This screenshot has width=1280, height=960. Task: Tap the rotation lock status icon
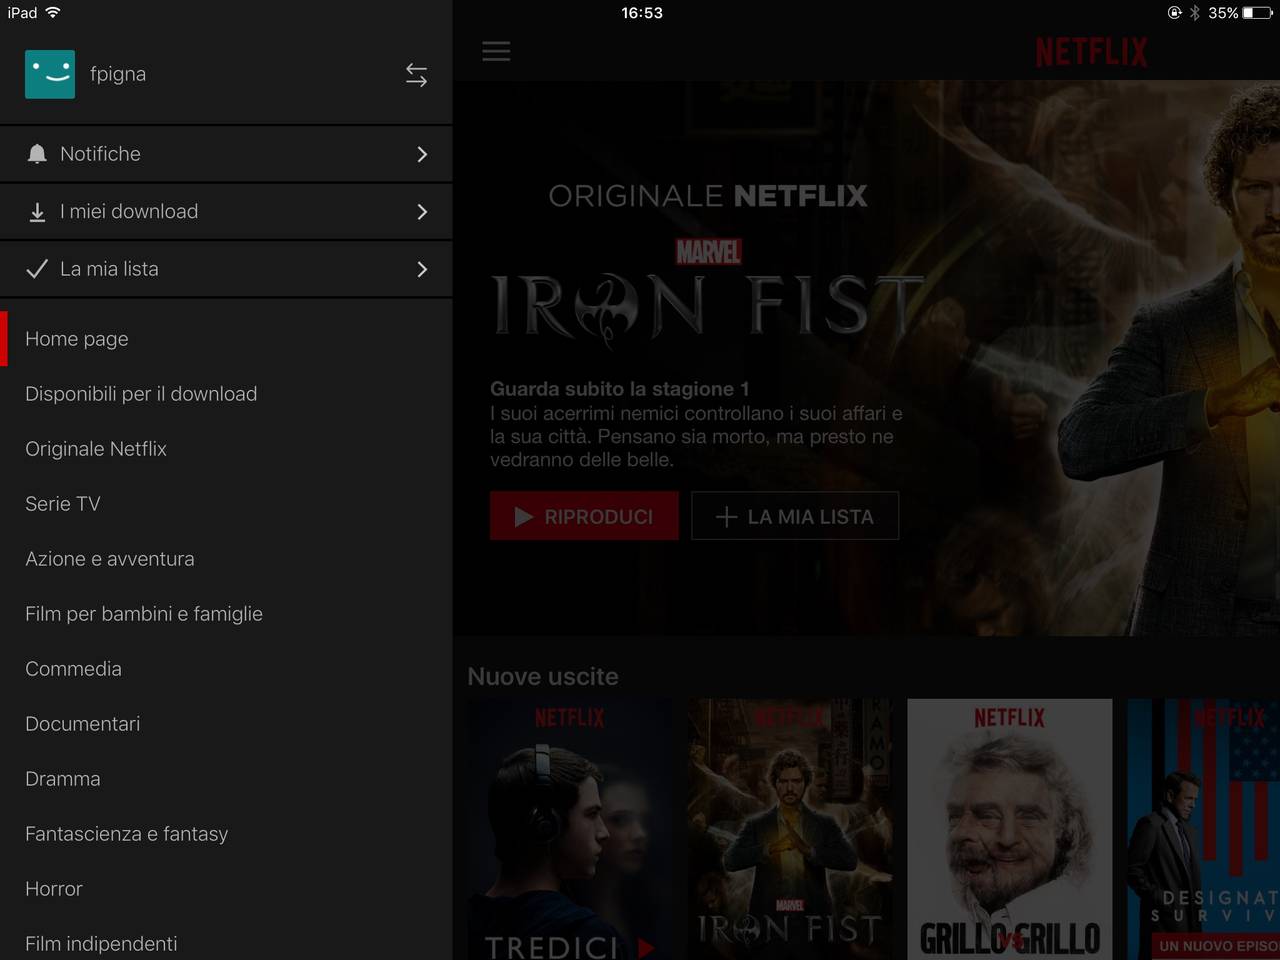1174,13
